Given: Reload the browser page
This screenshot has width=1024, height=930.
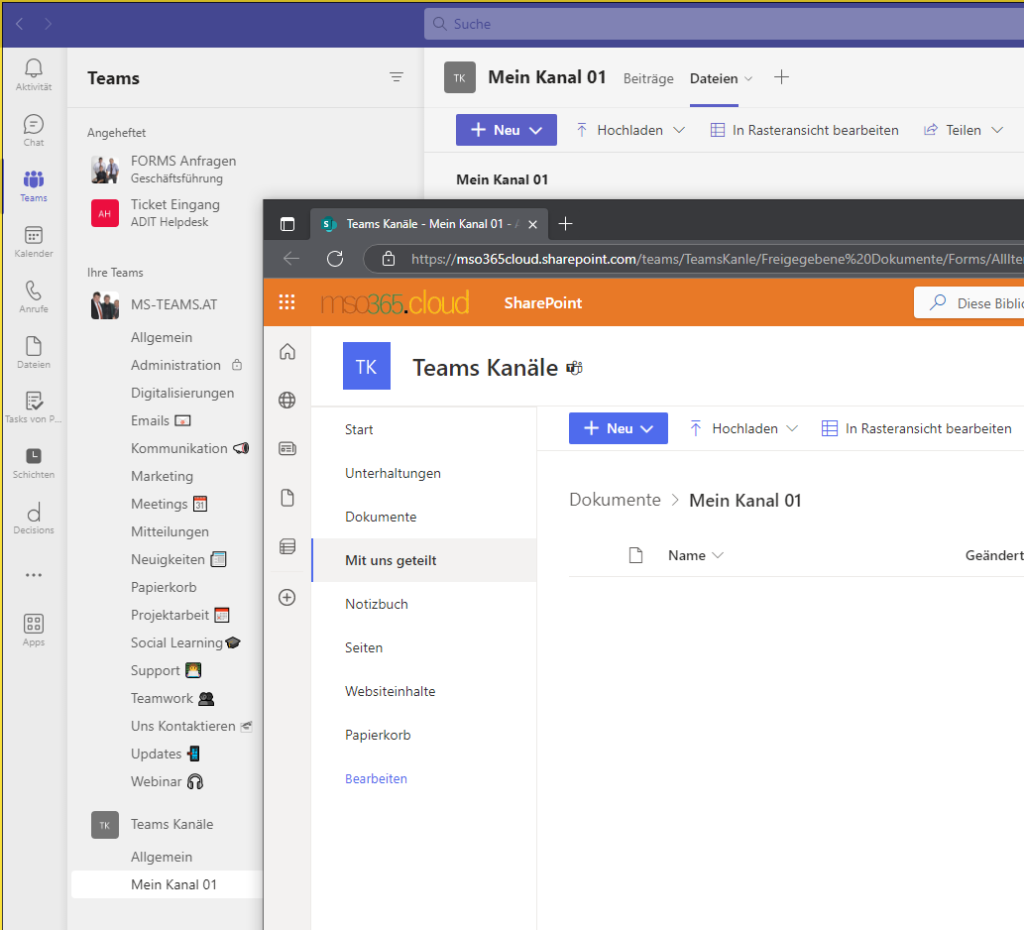Looking at the screenshot, I should 335,259.
